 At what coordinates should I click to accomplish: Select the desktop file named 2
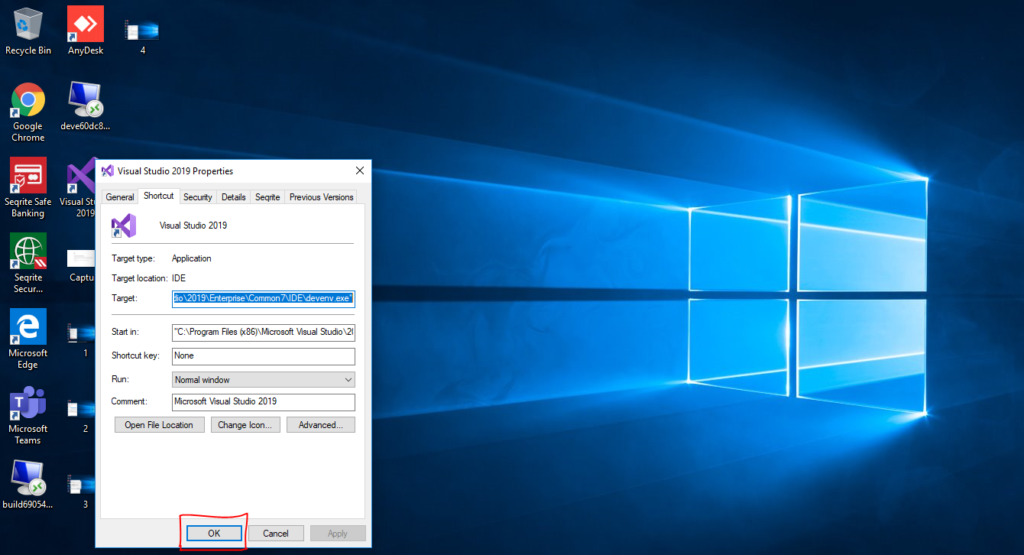[81, 415]
